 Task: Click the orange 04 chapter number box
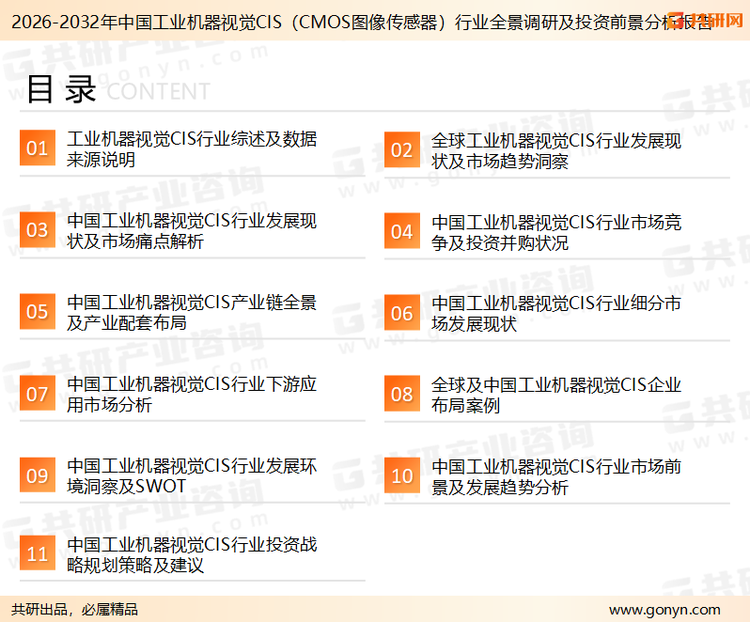point(402,231)
